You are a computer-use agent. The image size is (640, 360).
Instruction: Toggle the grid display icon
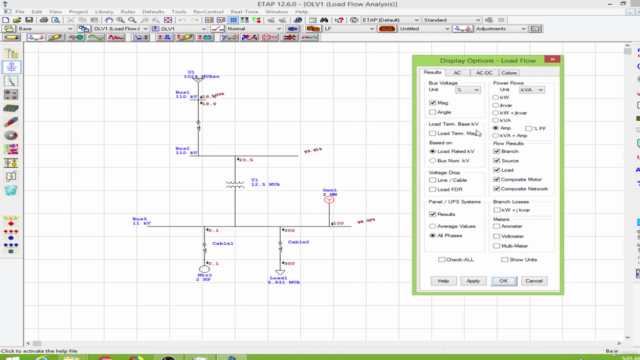coord(233,20)
